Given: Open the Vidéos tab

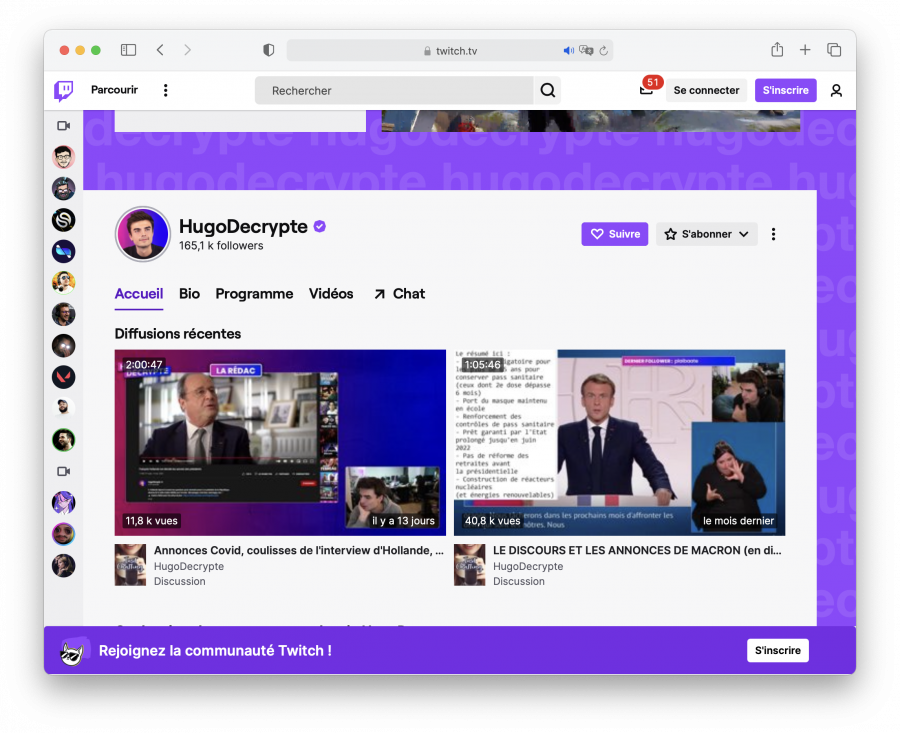Looking at the screenshot, I should point(331,294).
